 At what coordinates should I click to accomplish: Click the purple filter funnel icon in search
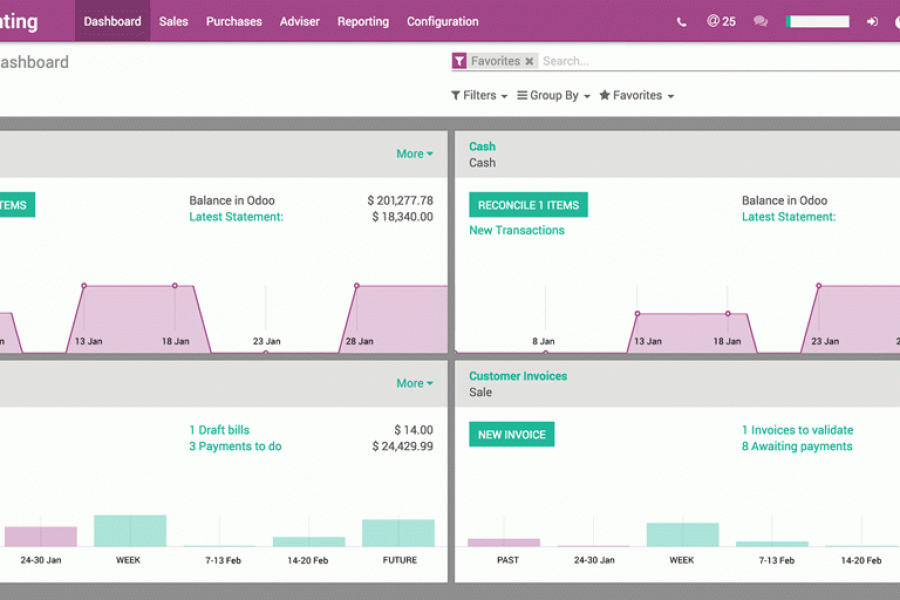tap(459, 61)
